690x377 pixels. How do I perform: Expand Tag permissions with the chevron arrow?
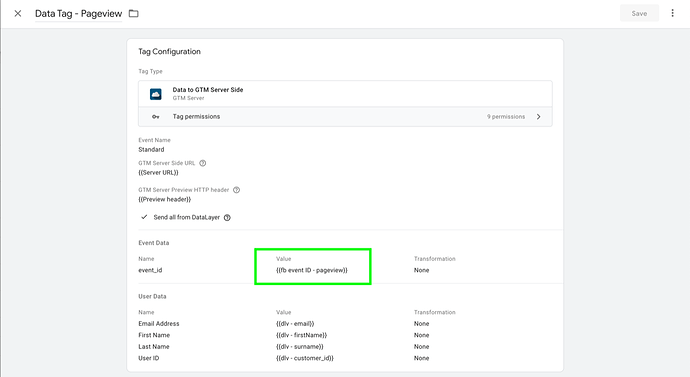pyautogui.click(x=539, y=117)
